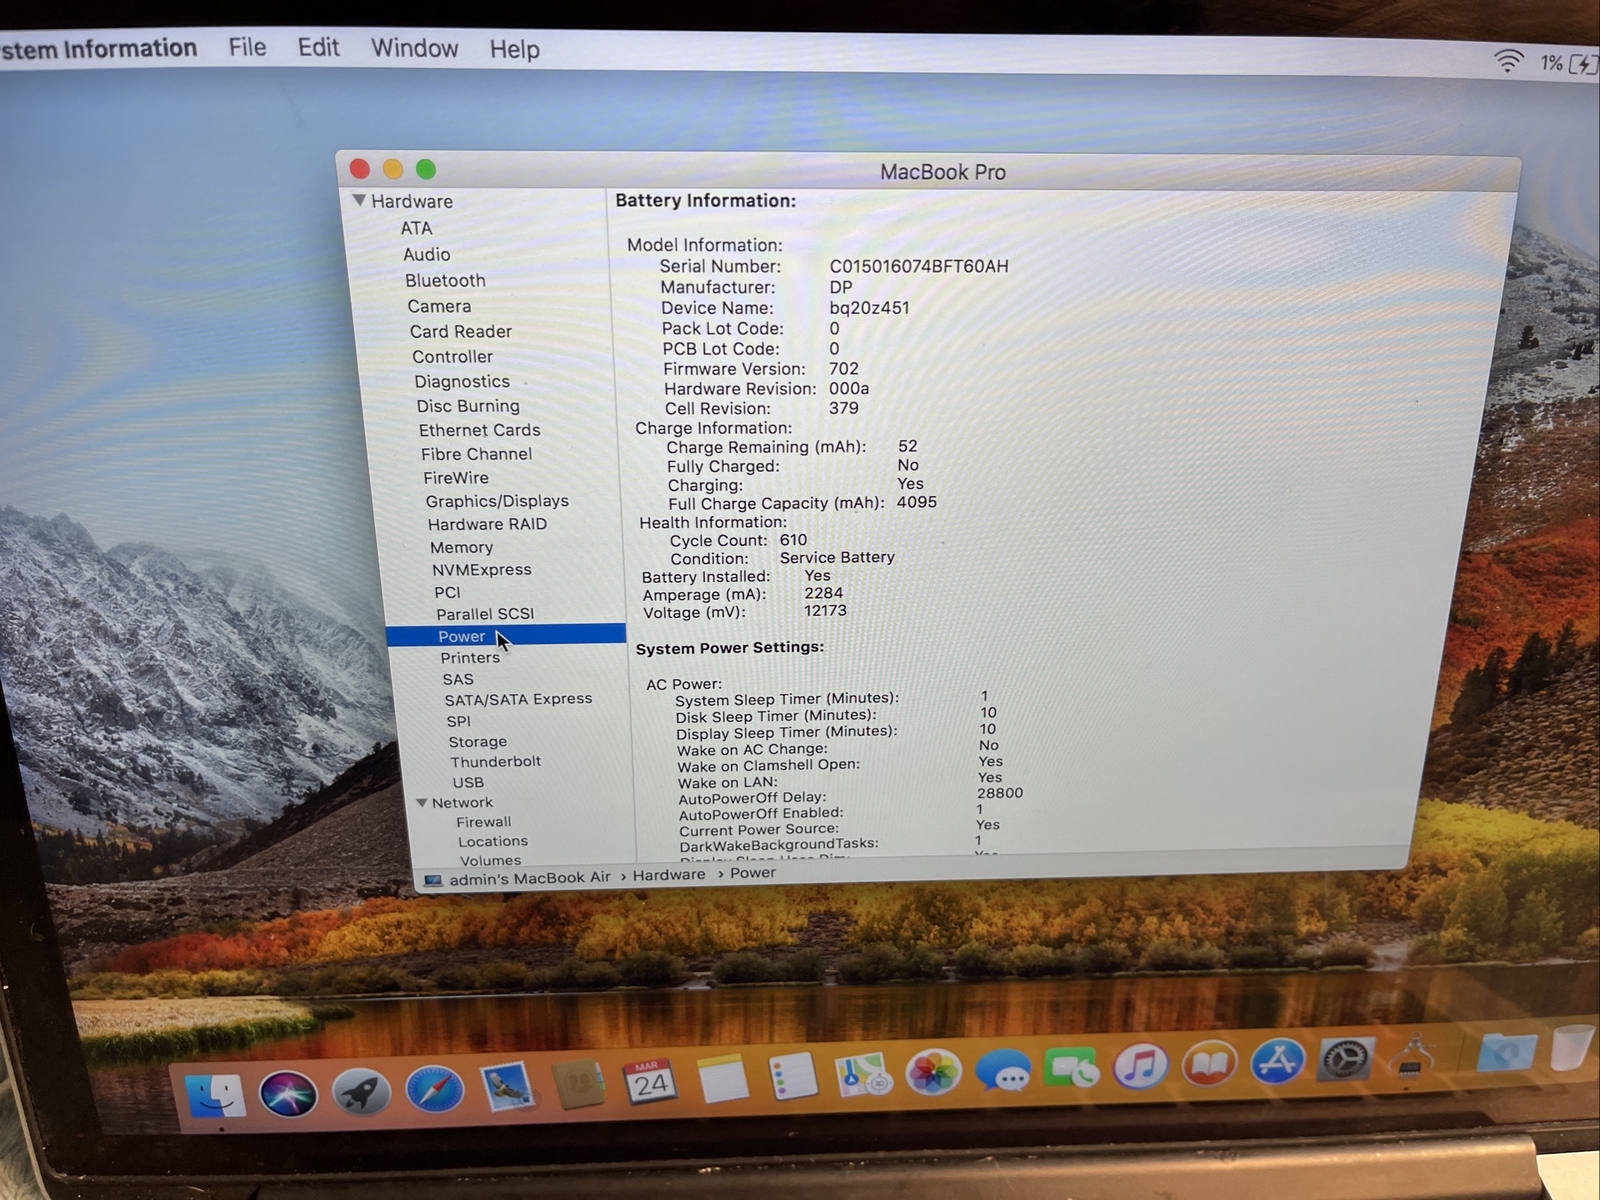The image size is (1600, 1200).
Task: Open Notes icon in Dock
Action: point(722,1080)
